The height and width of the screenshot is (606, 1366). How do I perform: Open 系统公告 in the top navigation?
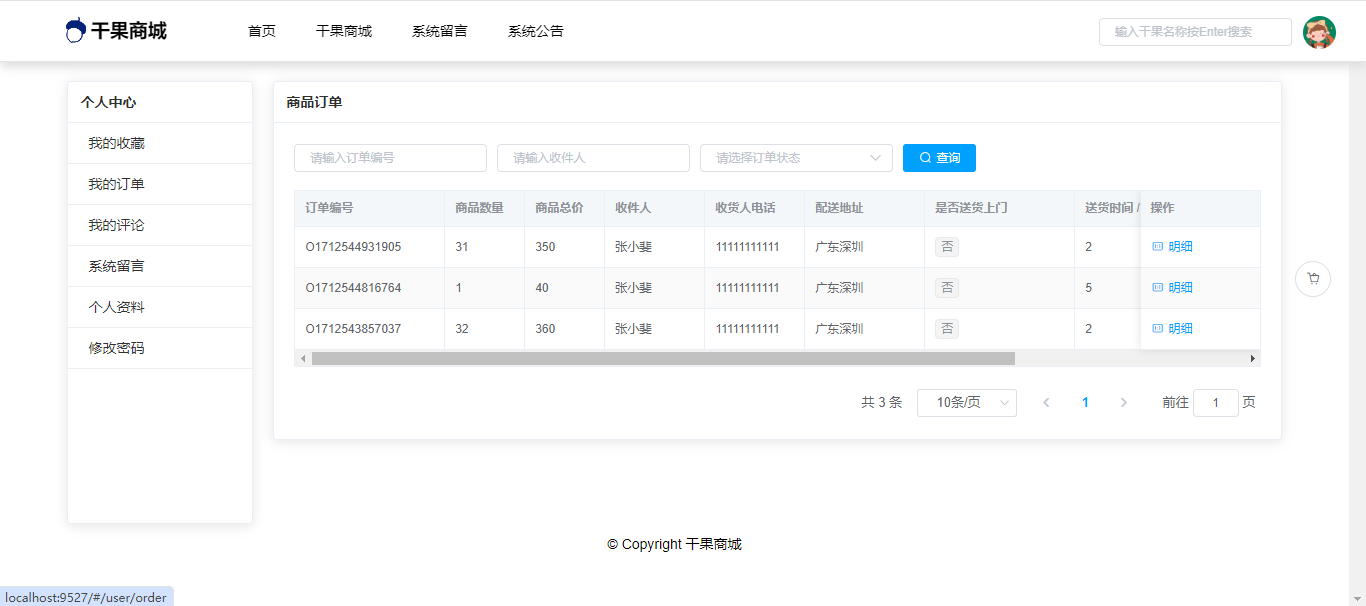[535, 31]
